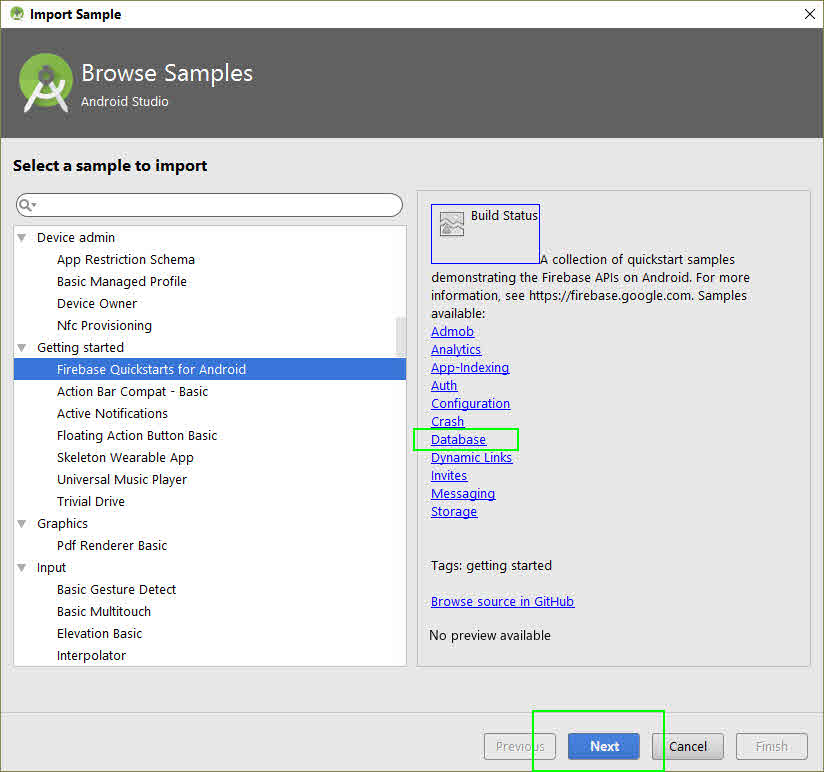Select Nfc Provisioning sample
Viewport: 824px width, 772px height.
pos(105,325)
